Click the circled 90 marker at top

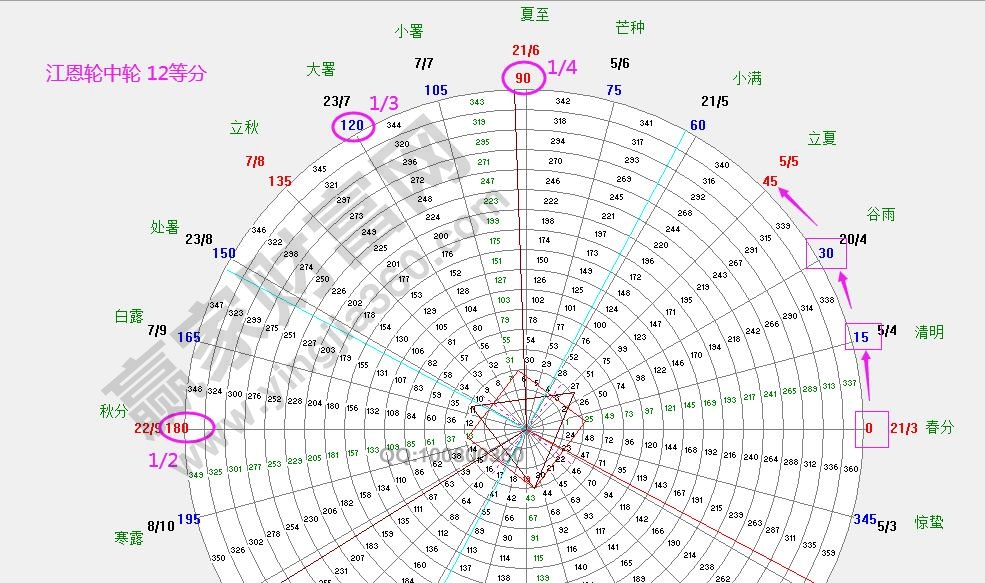[x=522, y=76]
